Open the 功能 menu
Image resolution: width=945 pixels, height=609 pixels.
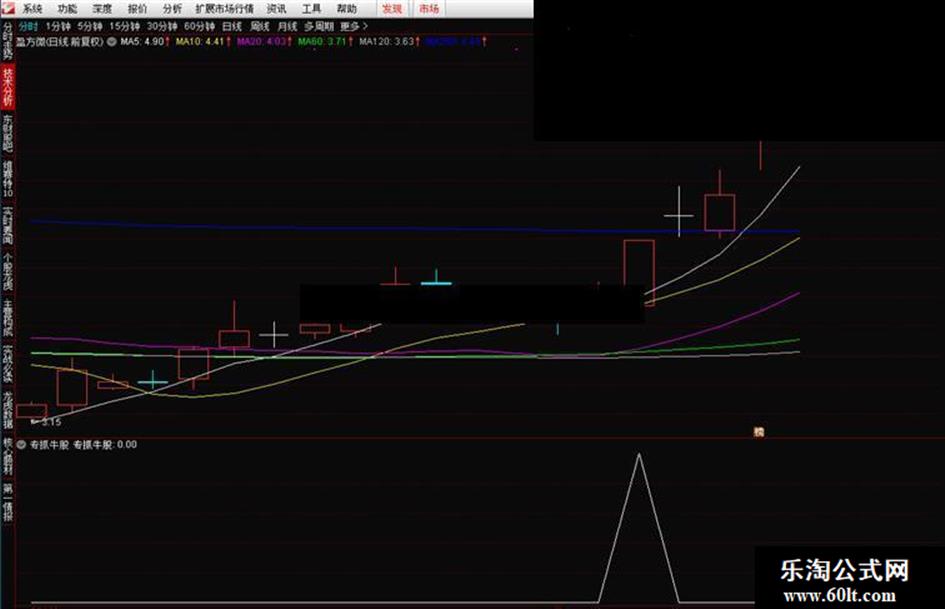pos(68,8)
